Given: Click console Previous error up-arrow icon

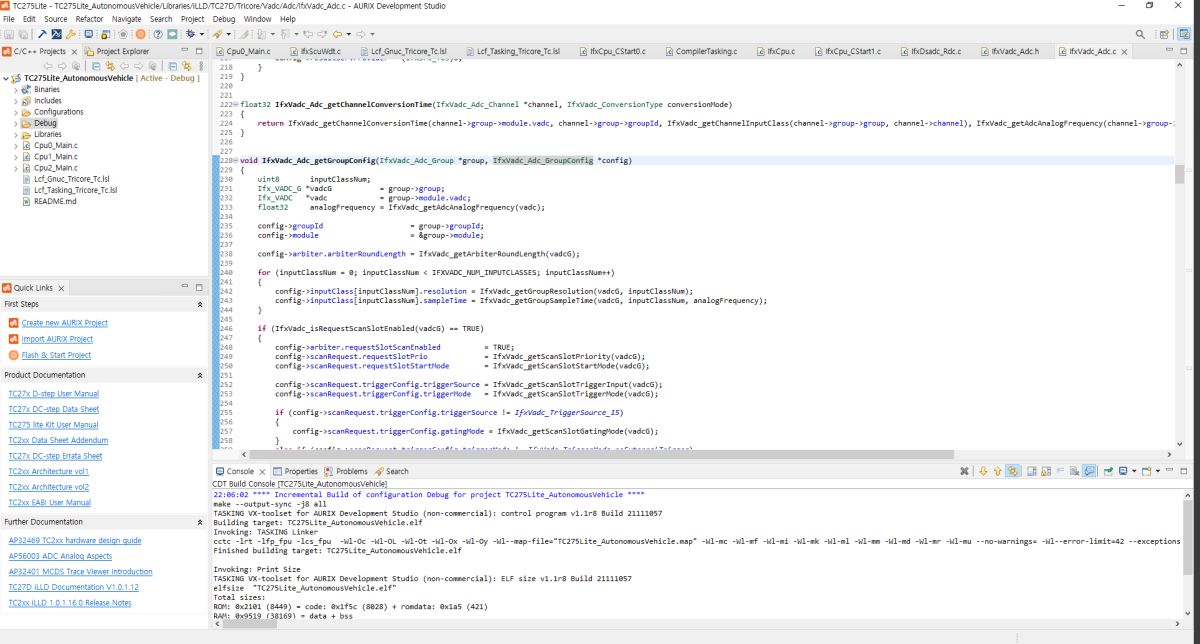Looking at the screenshot, I should click(998, 471).
